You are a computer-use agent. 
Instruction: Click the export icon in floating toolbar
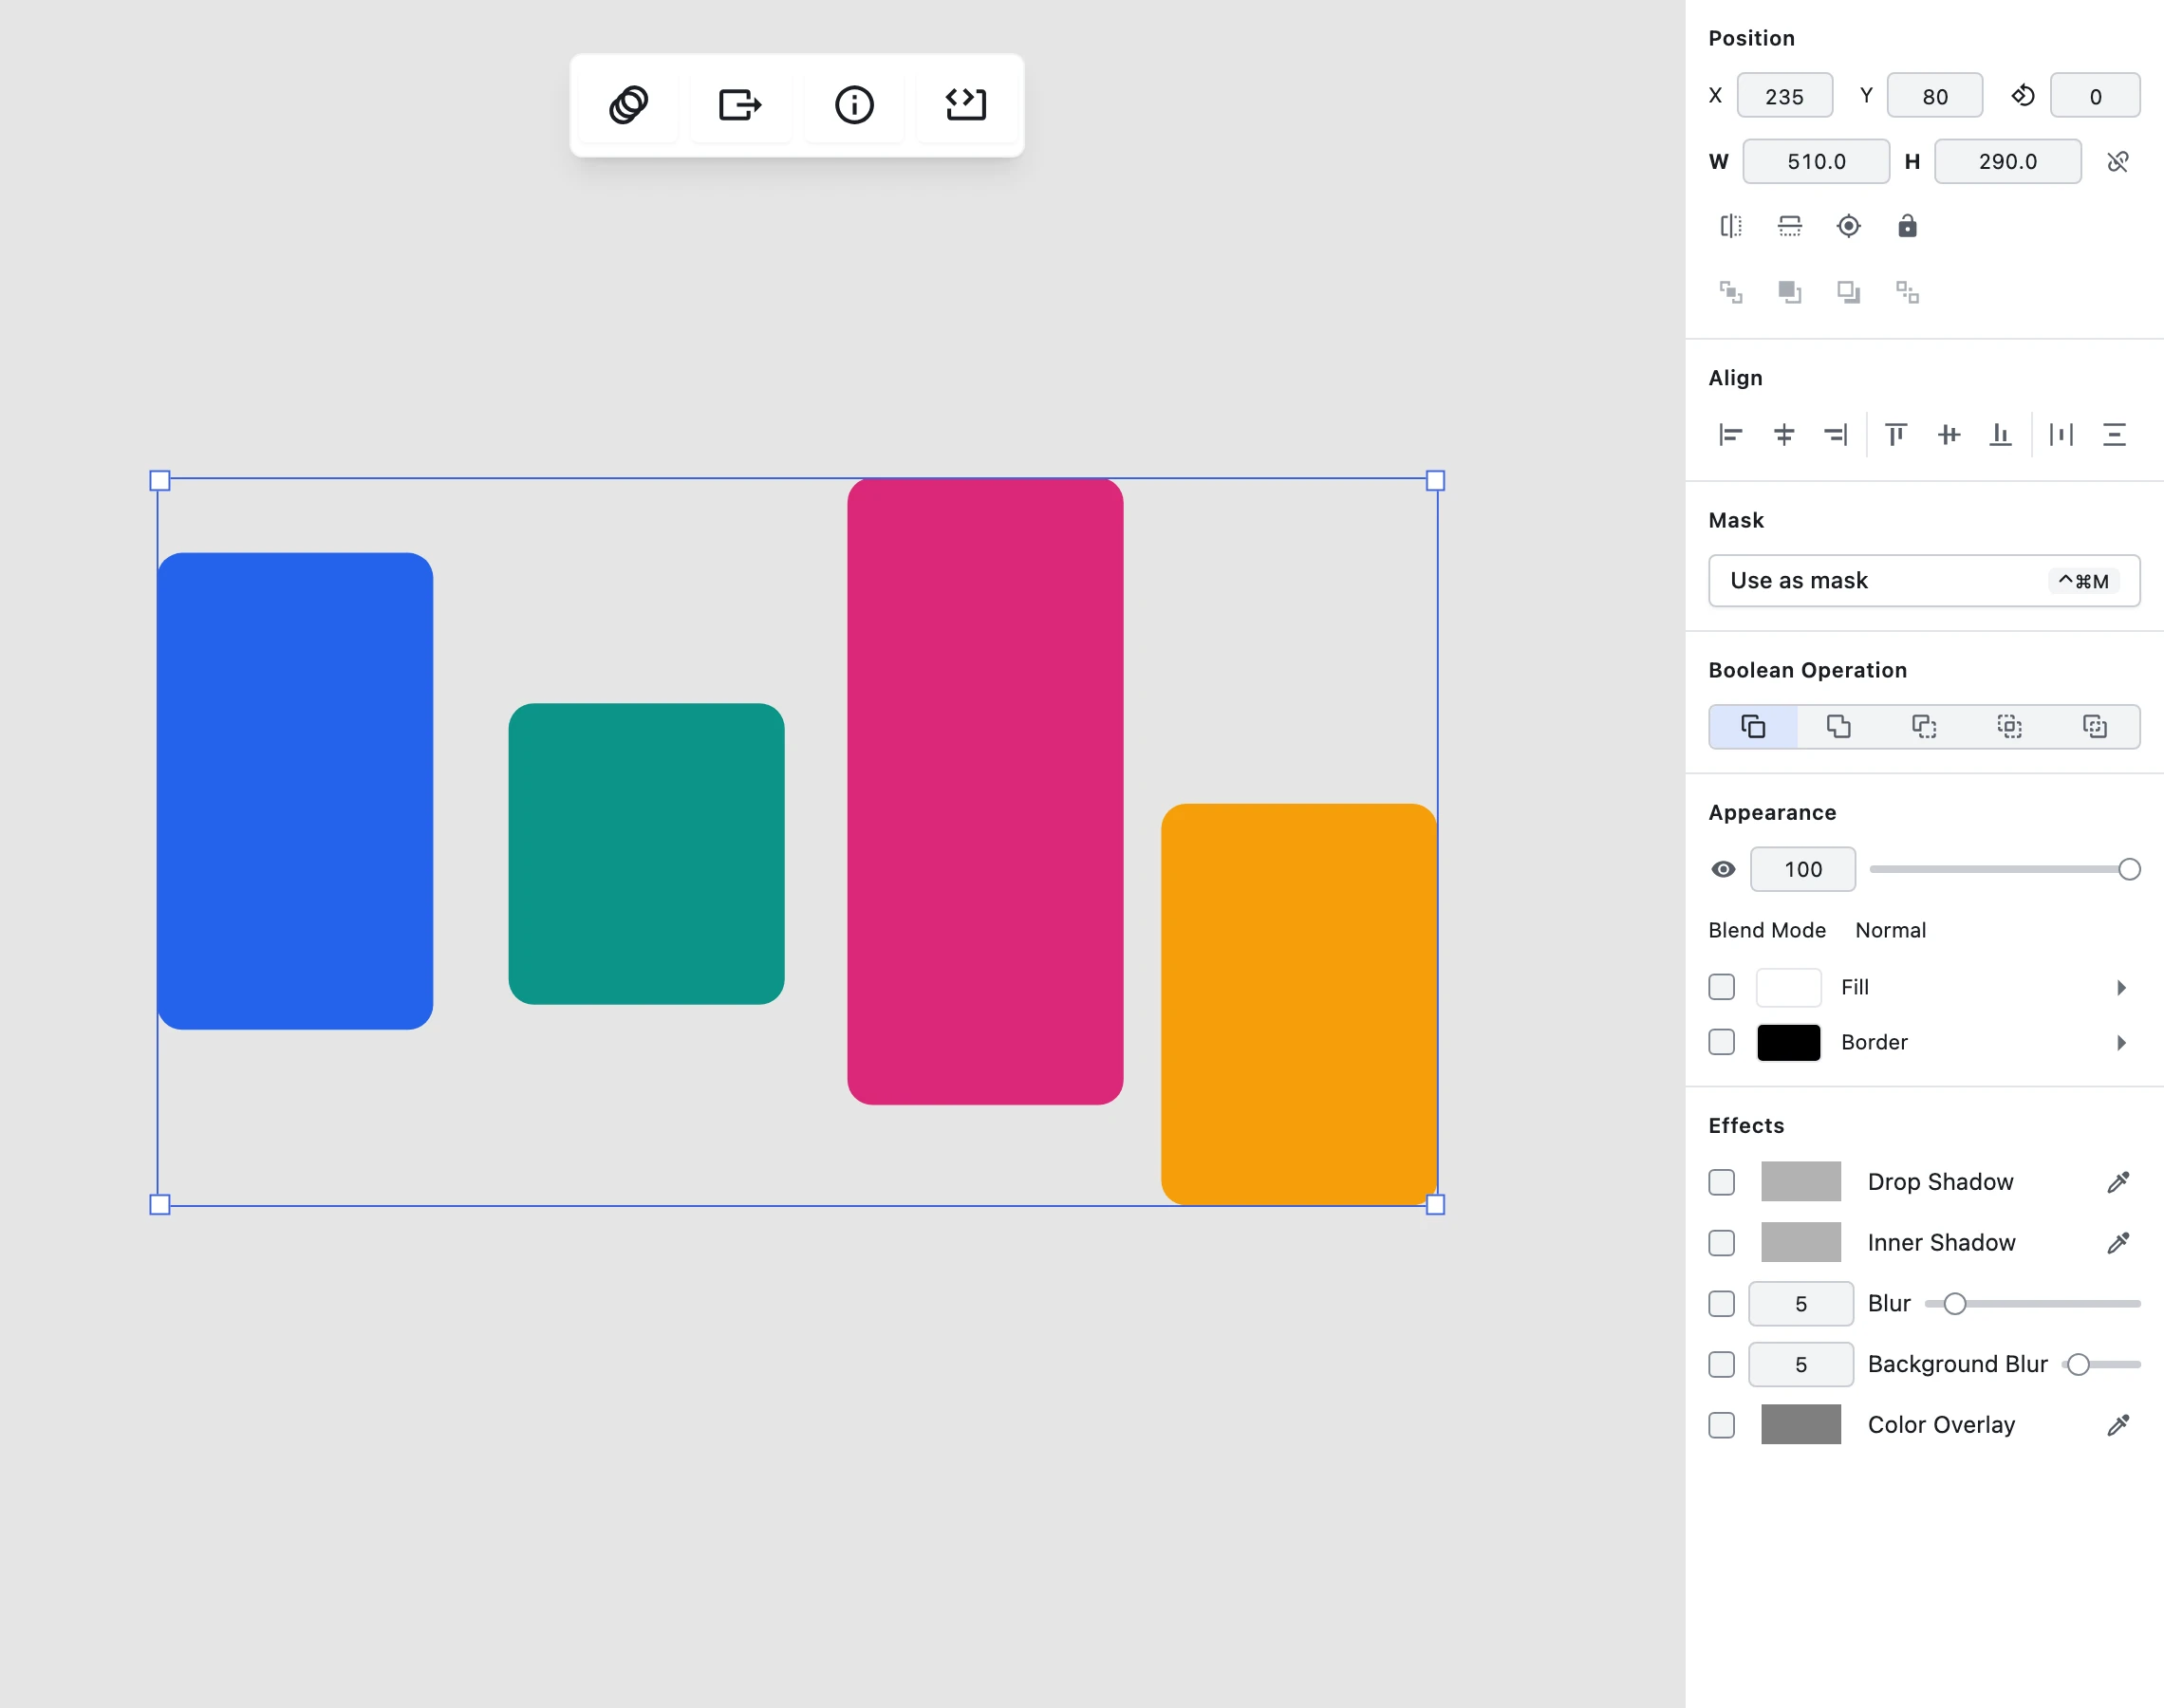(740, 105)
